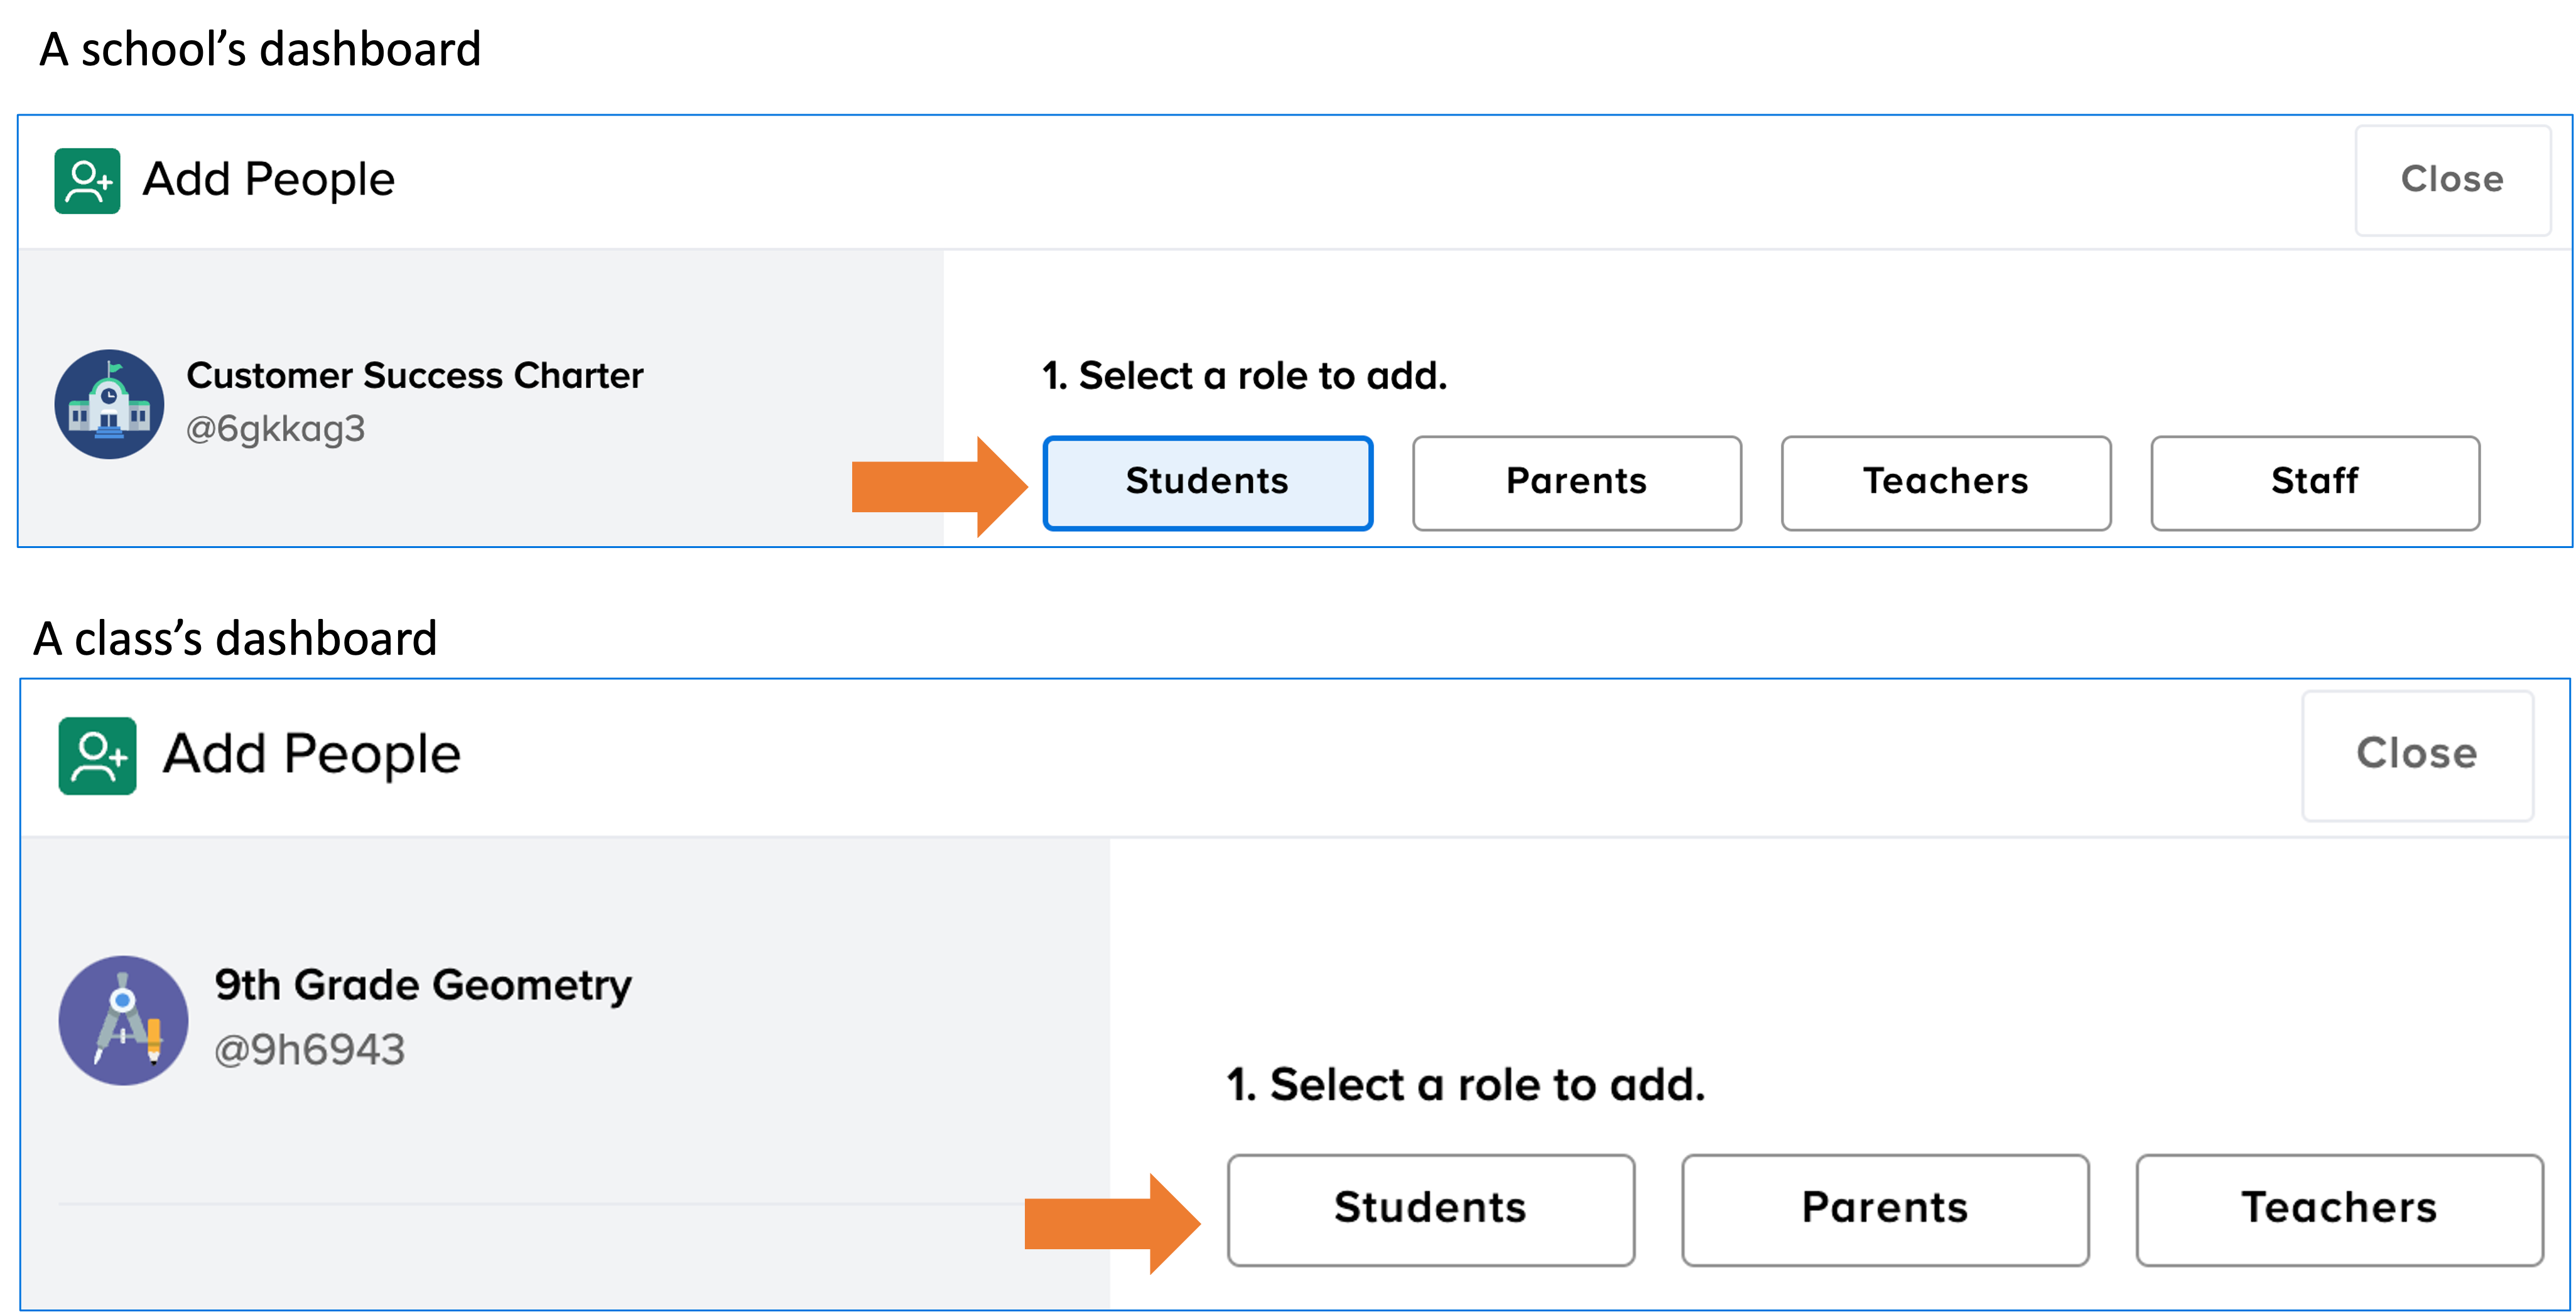
Task: Pick Teachers role in the 9th Grade Geometry dialog
Action: tap(2338, 1209)
